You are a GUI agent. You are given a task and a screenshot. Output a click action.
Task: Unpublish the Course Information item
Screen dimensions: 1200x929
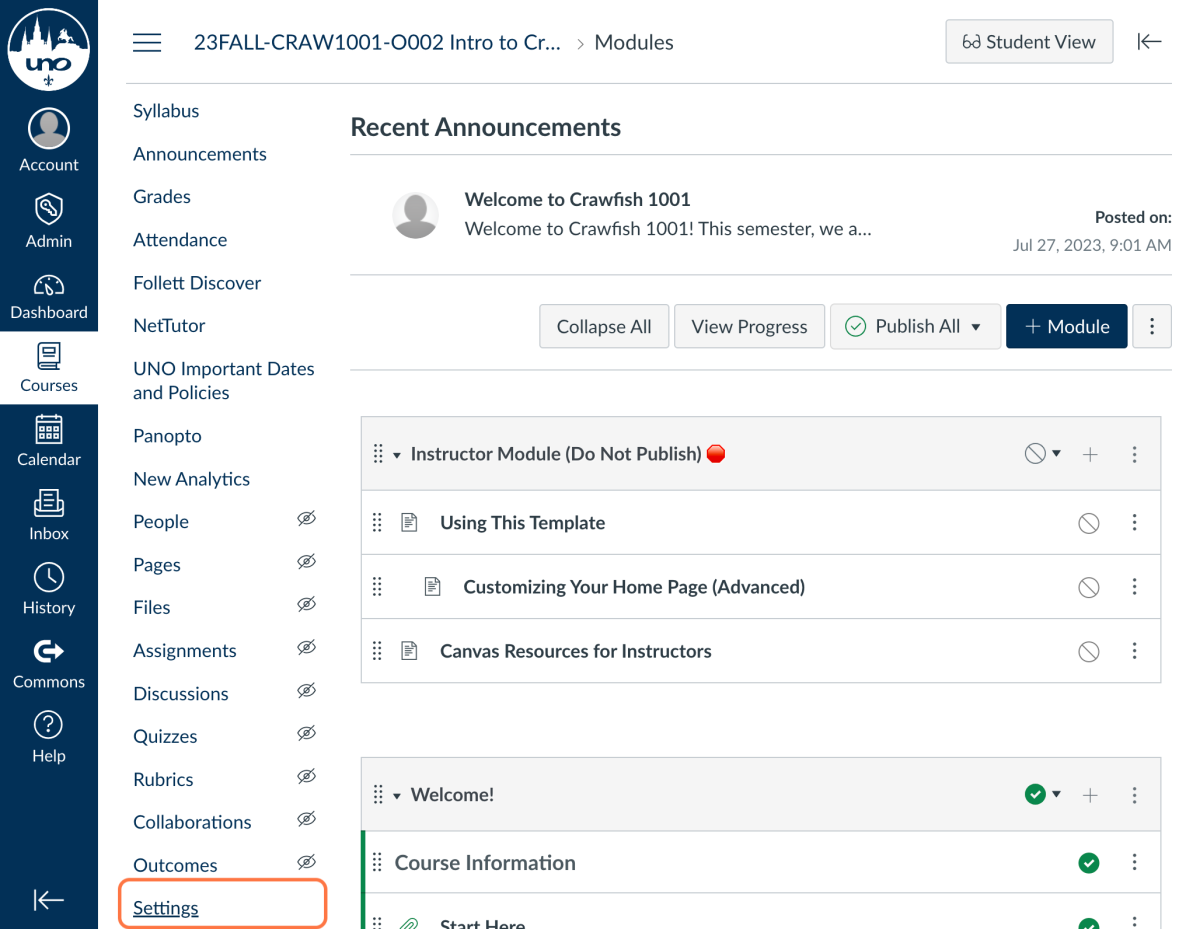pos(1089,863)
